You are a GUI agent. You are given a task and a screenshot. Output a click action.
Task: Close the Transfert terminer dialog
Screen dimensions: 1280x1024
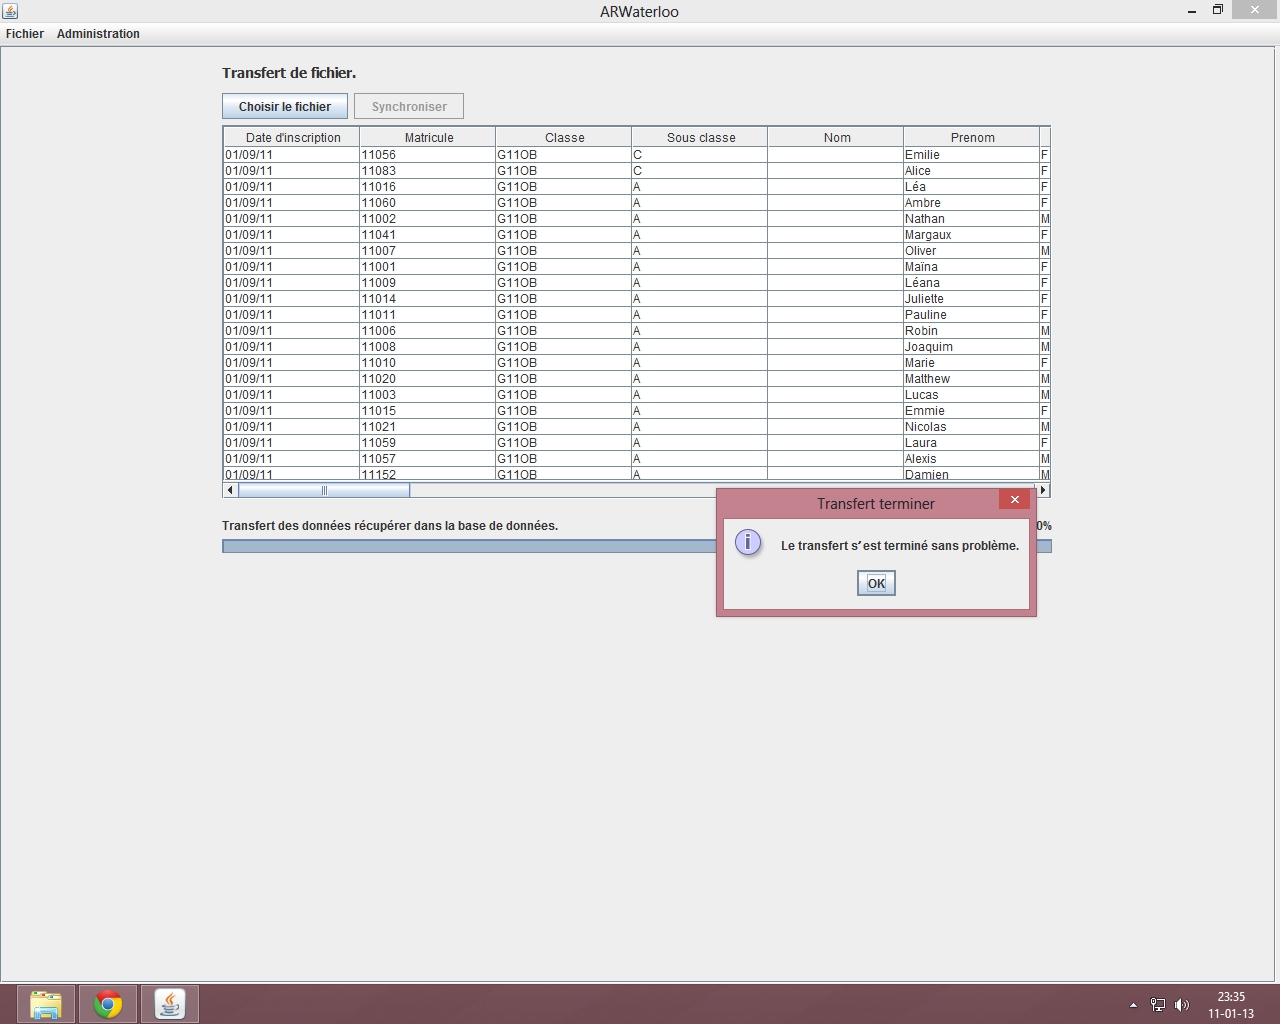click(x=1014, y=500)
